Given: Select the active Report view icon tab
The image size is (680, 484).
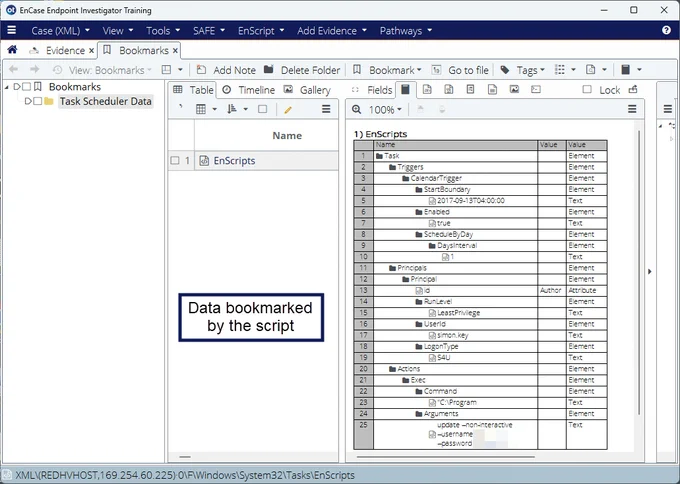Looking at the screenshot, I should click(405, 90).
